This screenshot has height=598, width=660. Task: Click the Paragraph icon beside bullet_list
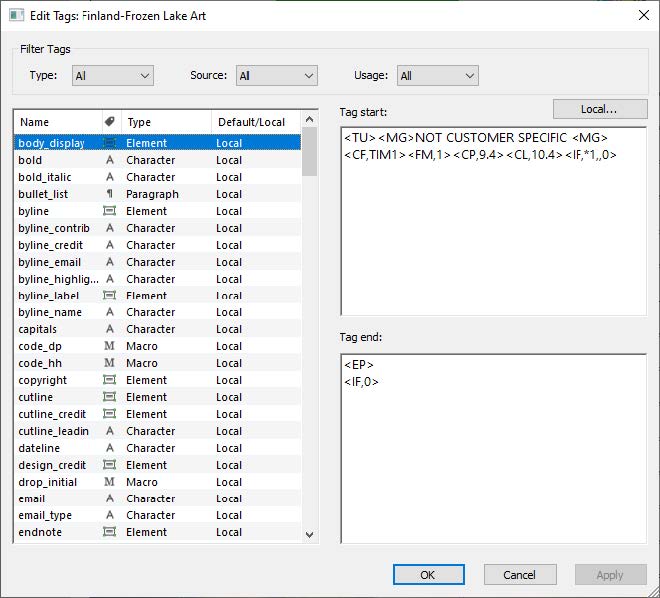click(110, 194)
